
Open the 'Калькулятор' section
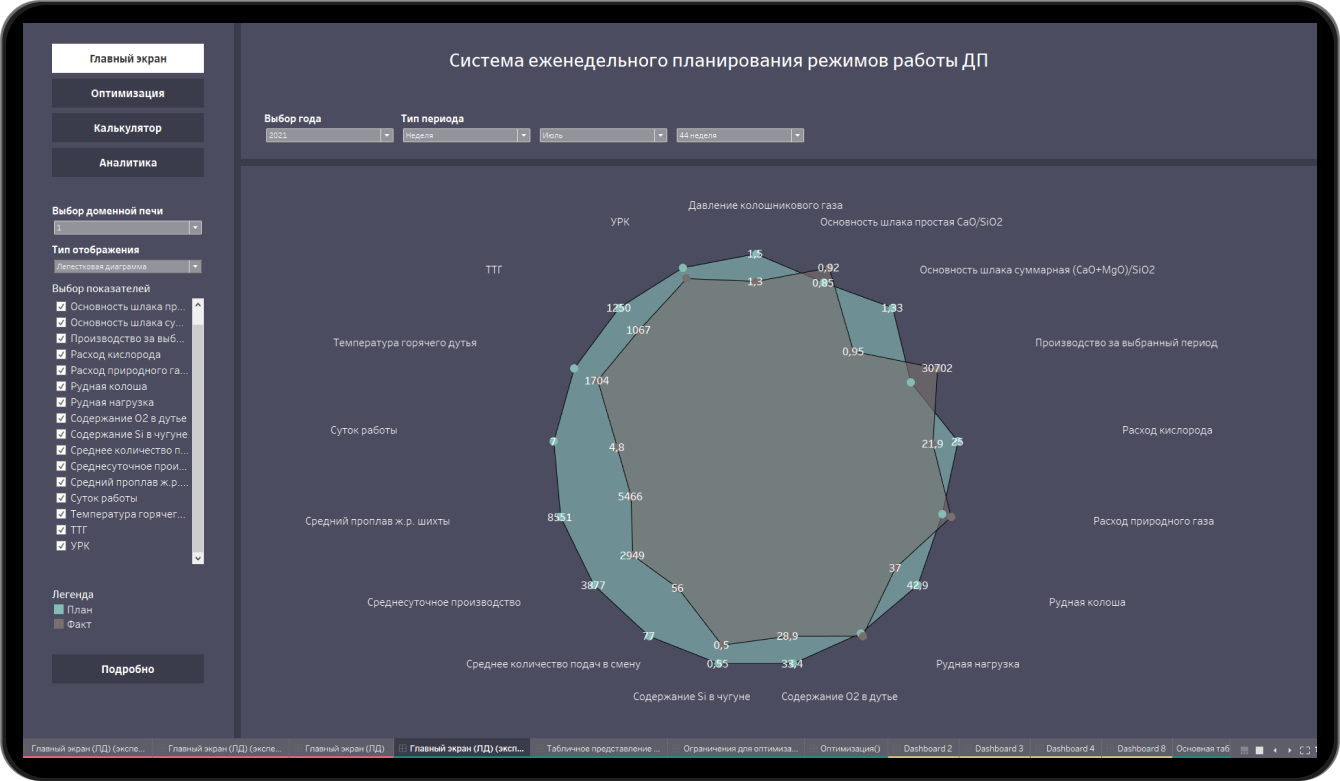[128, 128]
